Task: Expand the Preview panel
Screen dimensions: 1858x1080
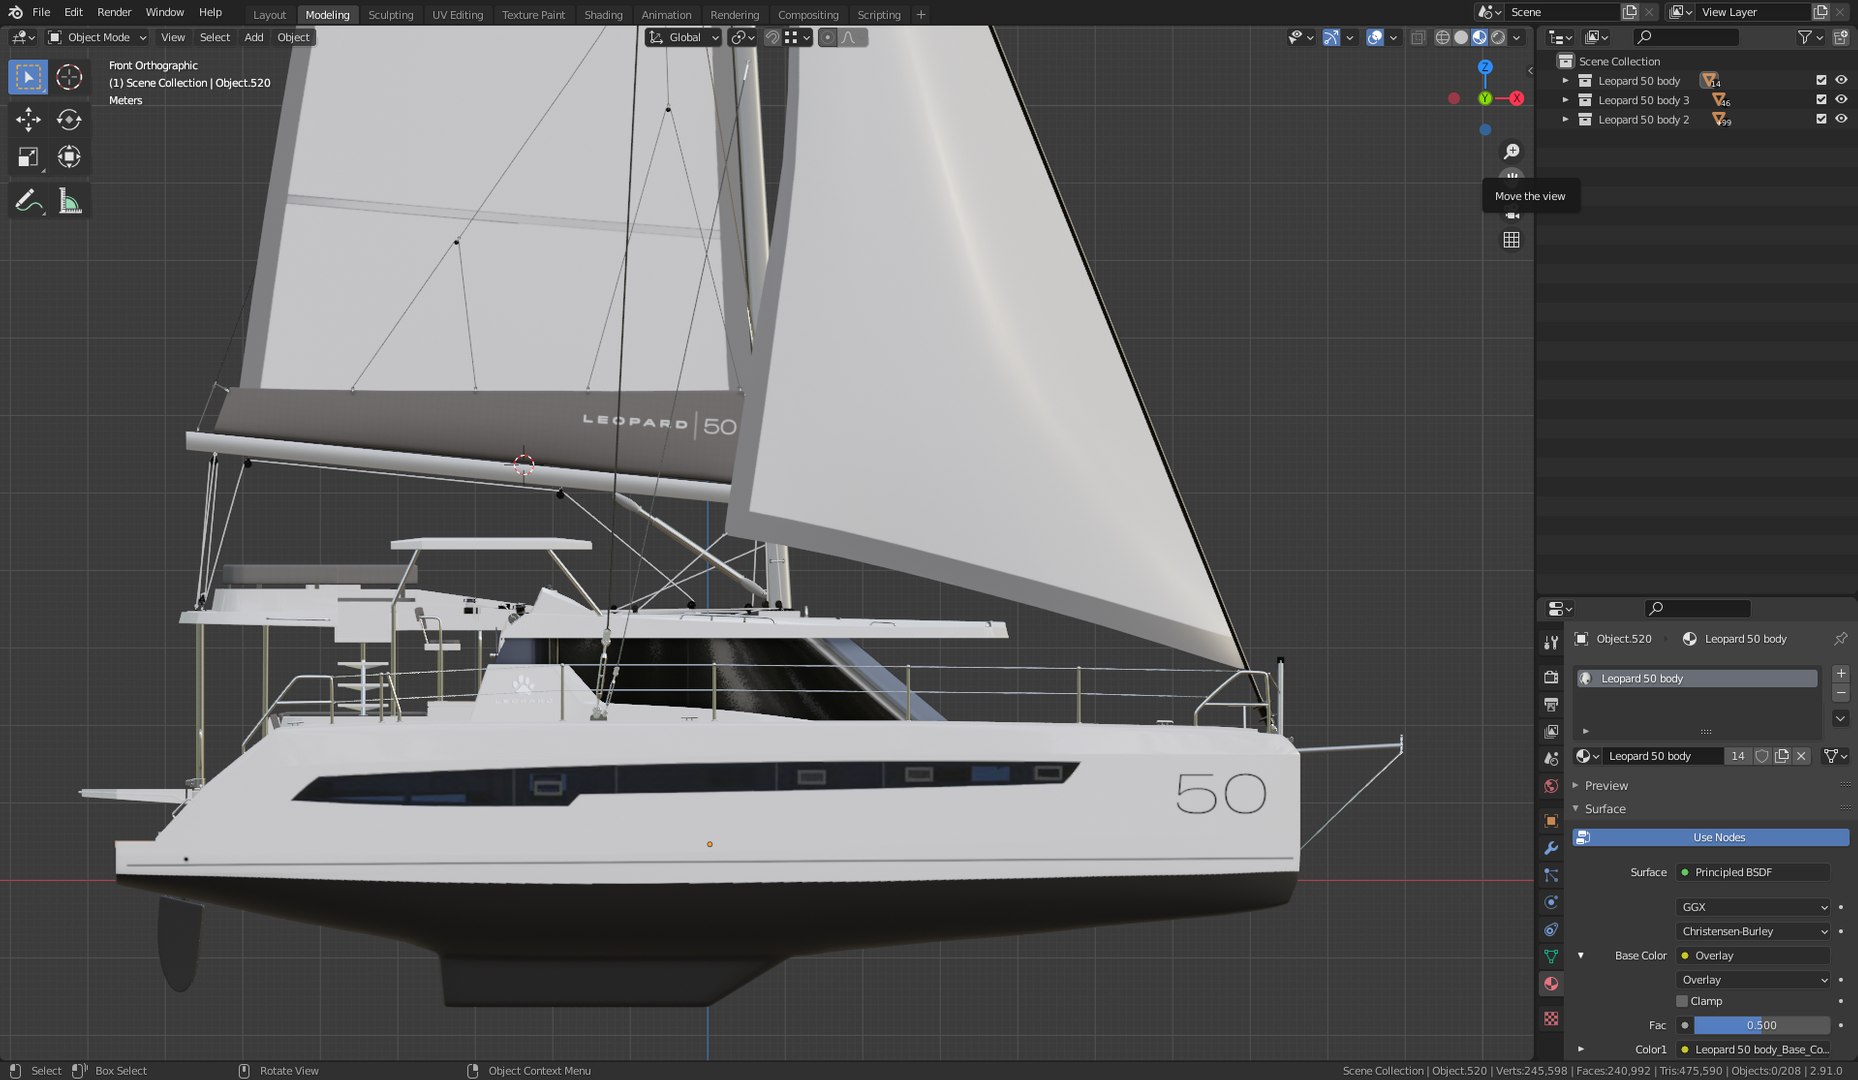Action: click(1576, 785)
